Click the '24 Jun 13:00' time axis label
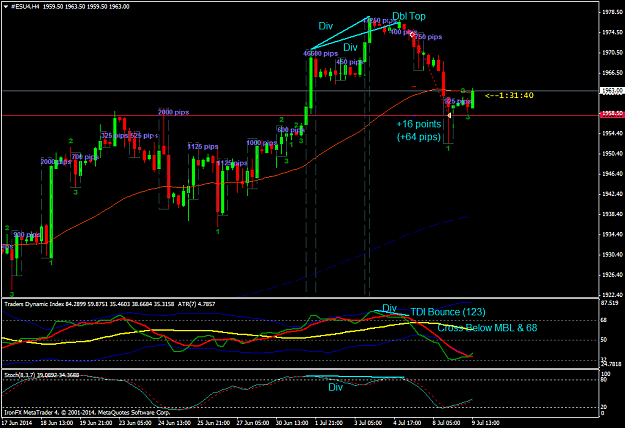The width and height of the screenshot is (625, 428). 174,423
